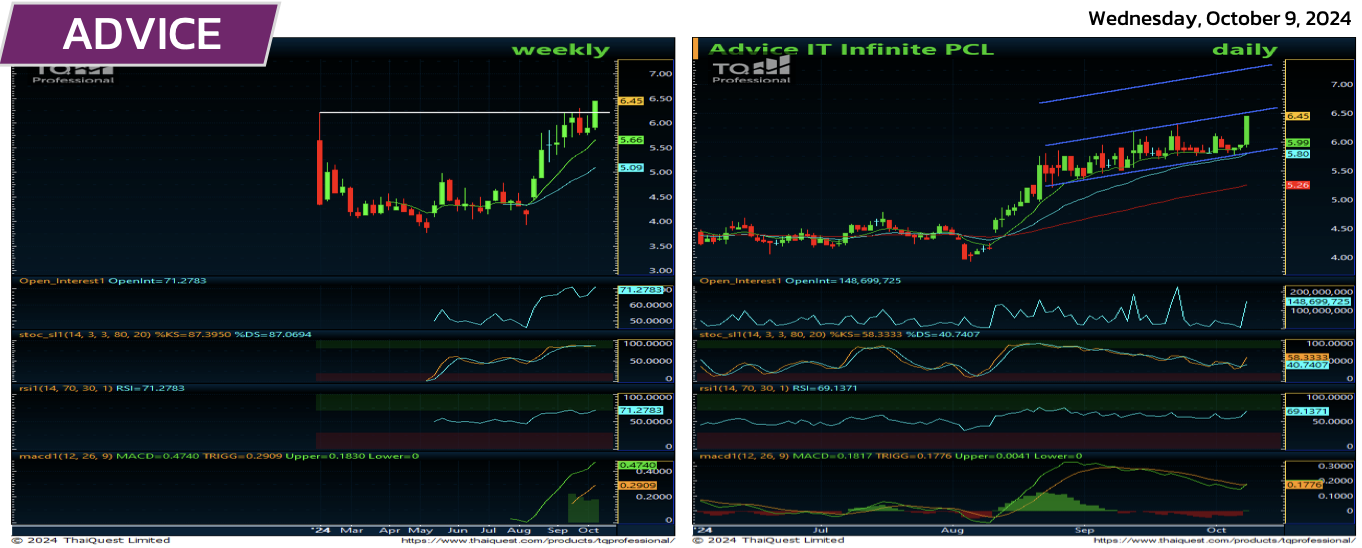Click the green 5.66 price tag
Viewport: 1362px width, 548px height.
[x=630, y=140]
